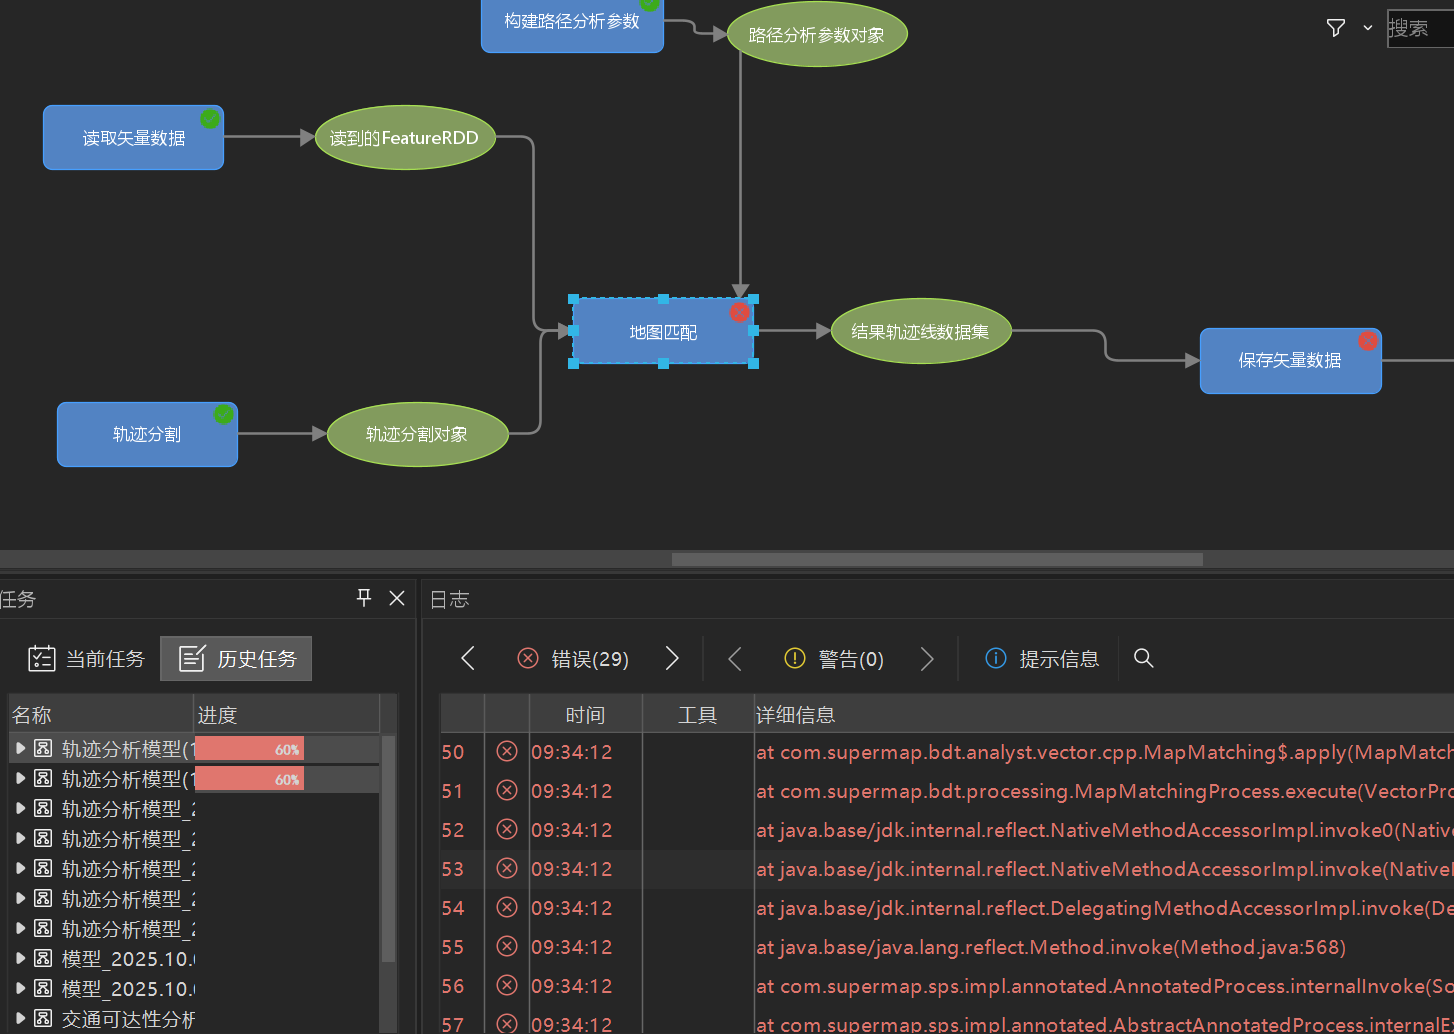
Task: Close the task panel
Action: click(x=397, y=598)
